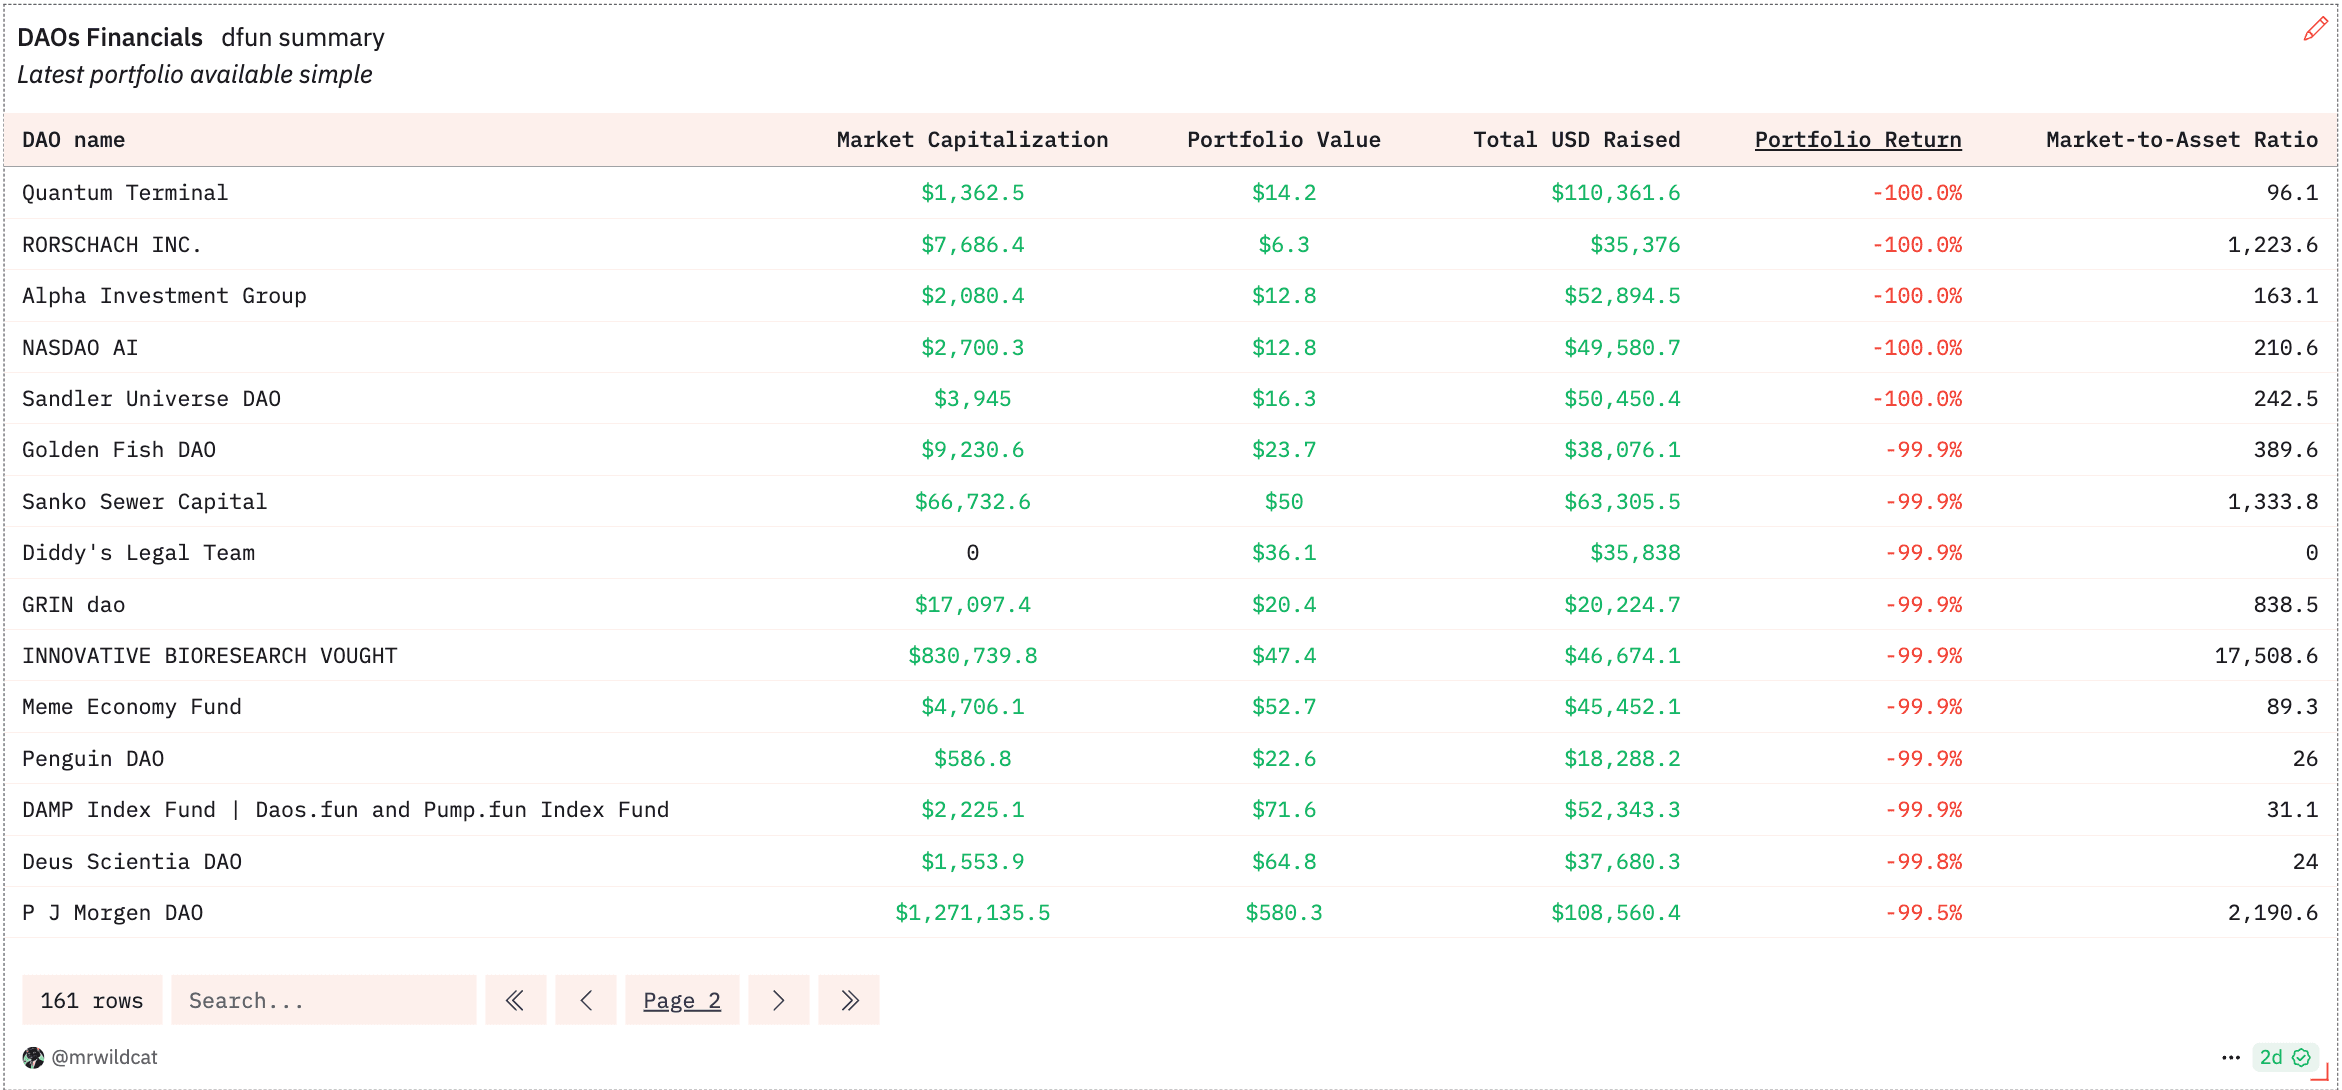Select Alpha Investment Group row name
2342x1090 pixels.
pyautogui.click(x=164, y=296)
